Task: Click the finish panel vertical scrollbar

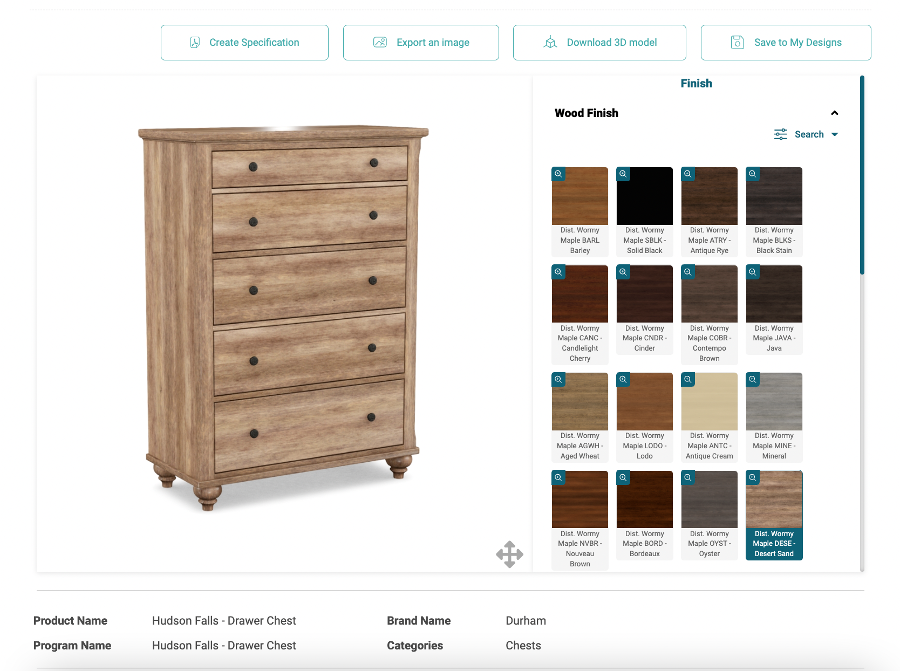Action: pos(862,175)
